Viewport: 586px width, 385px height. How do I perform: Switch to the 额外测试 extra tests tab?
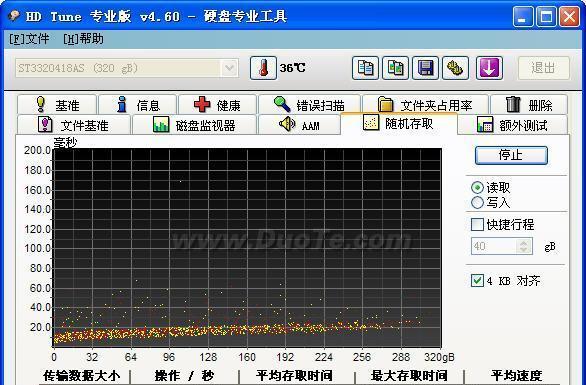512,125
